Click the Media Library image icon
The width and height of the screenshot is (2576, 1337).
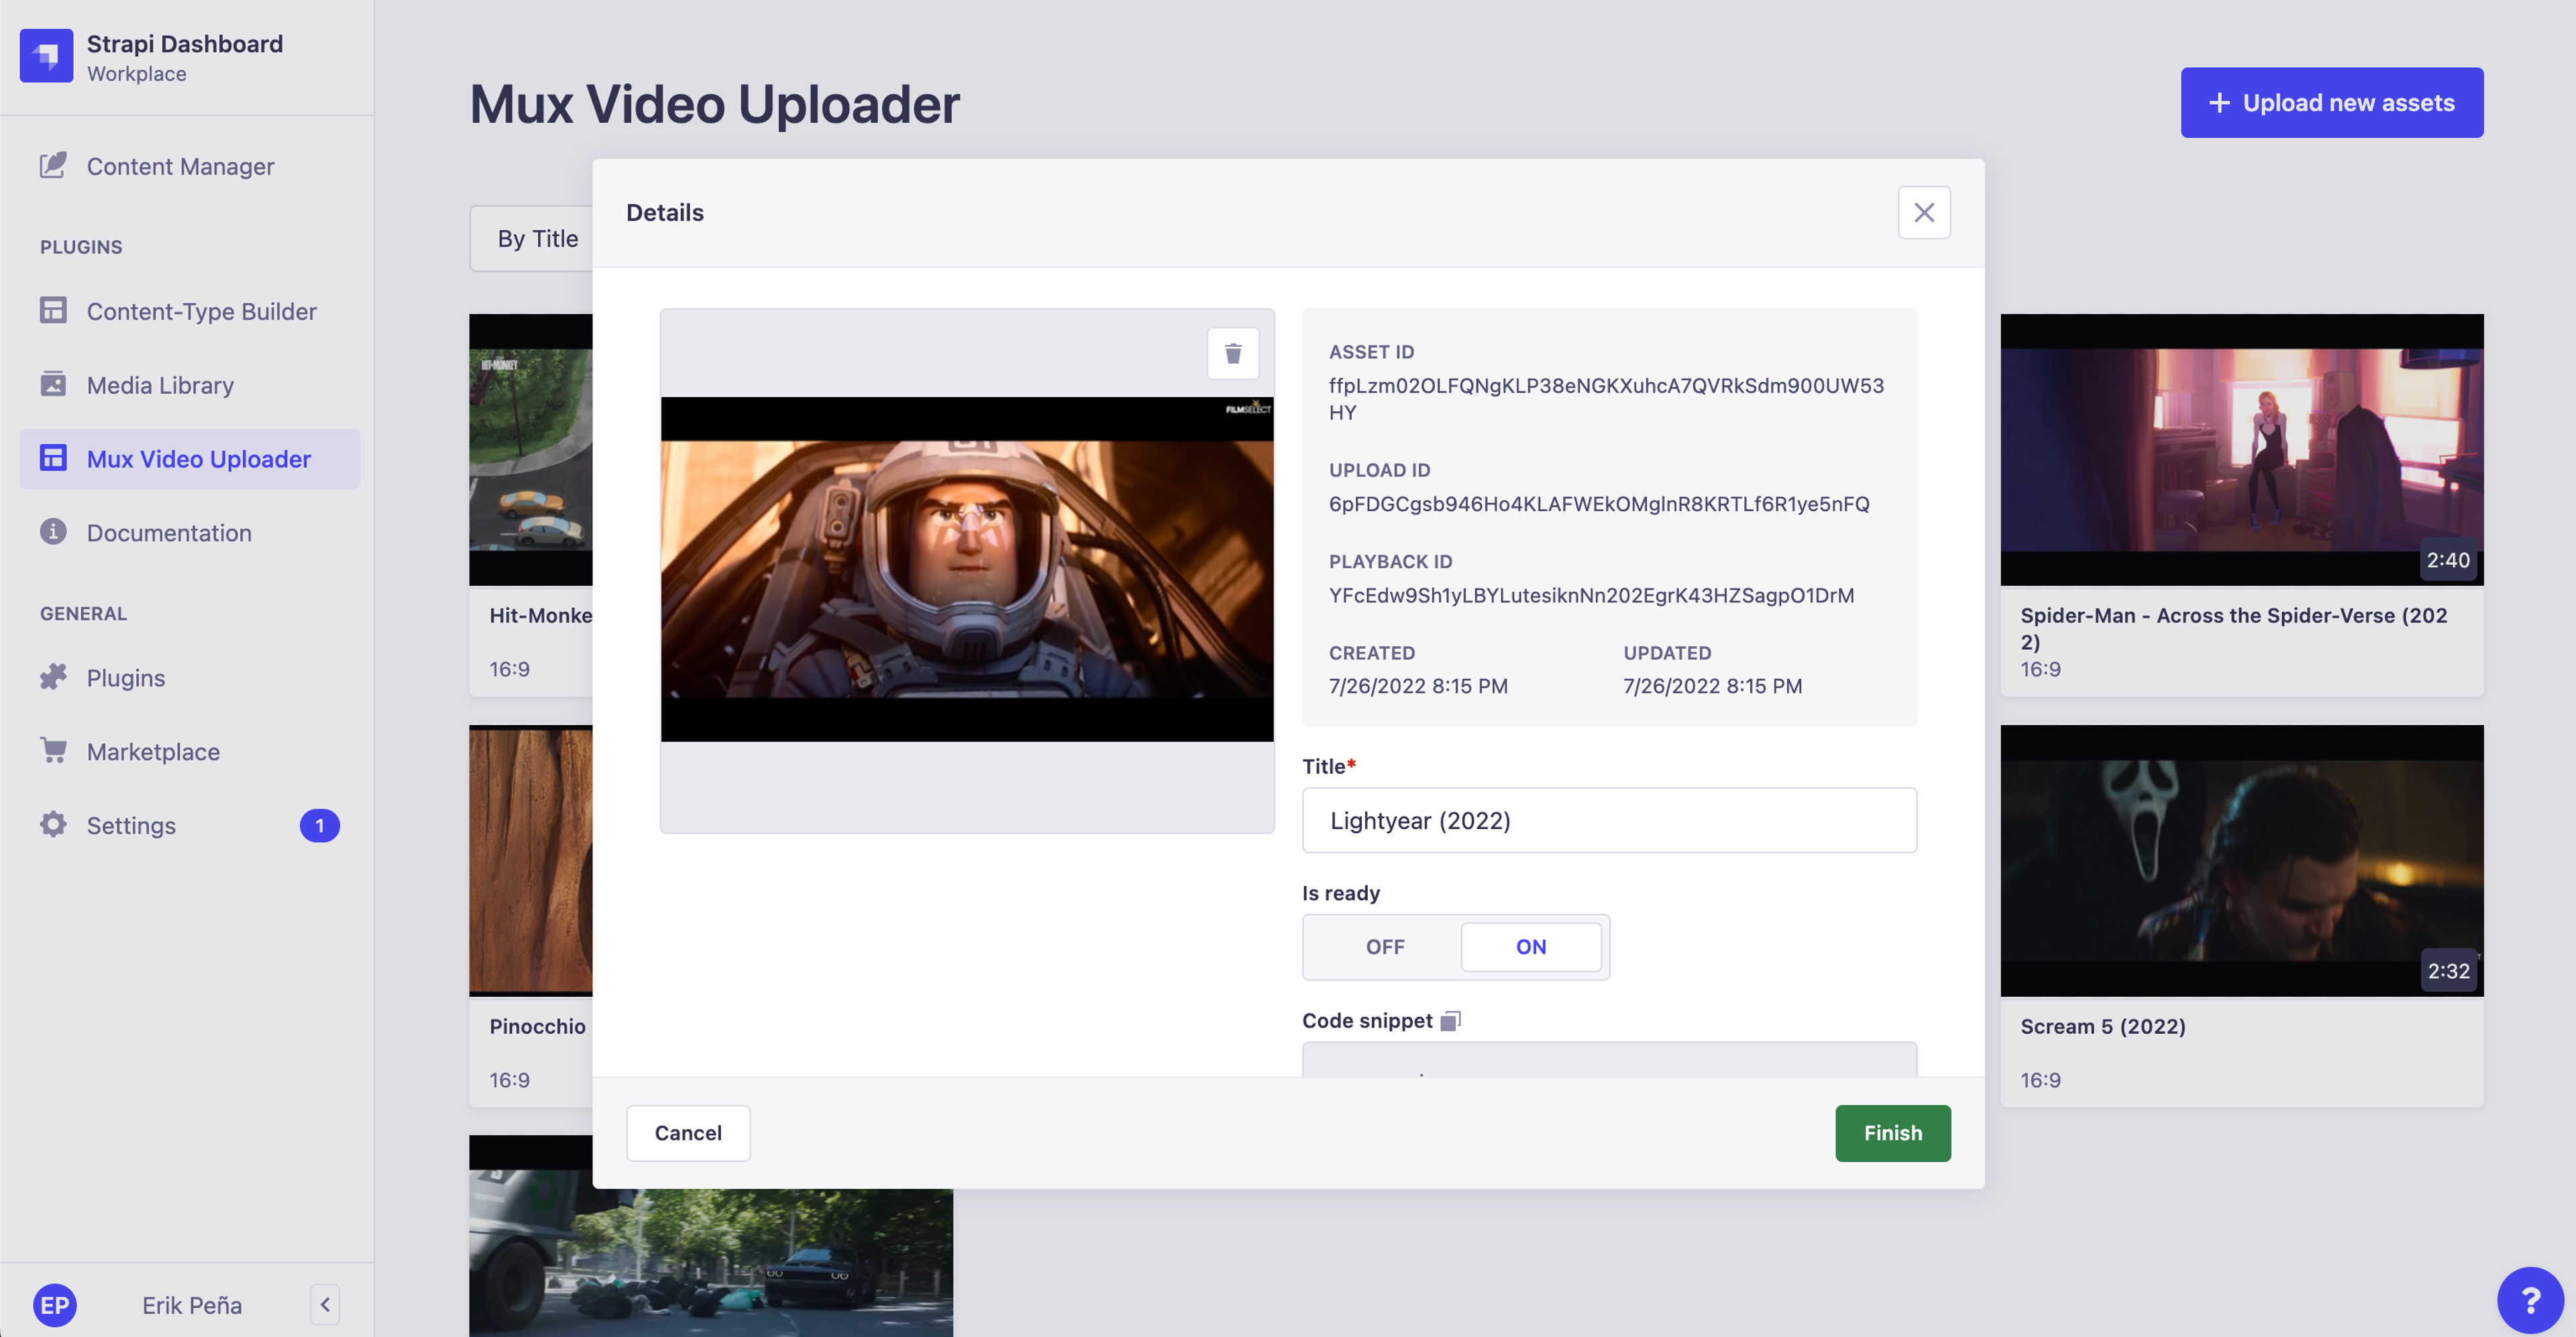[x=53, y=384]
